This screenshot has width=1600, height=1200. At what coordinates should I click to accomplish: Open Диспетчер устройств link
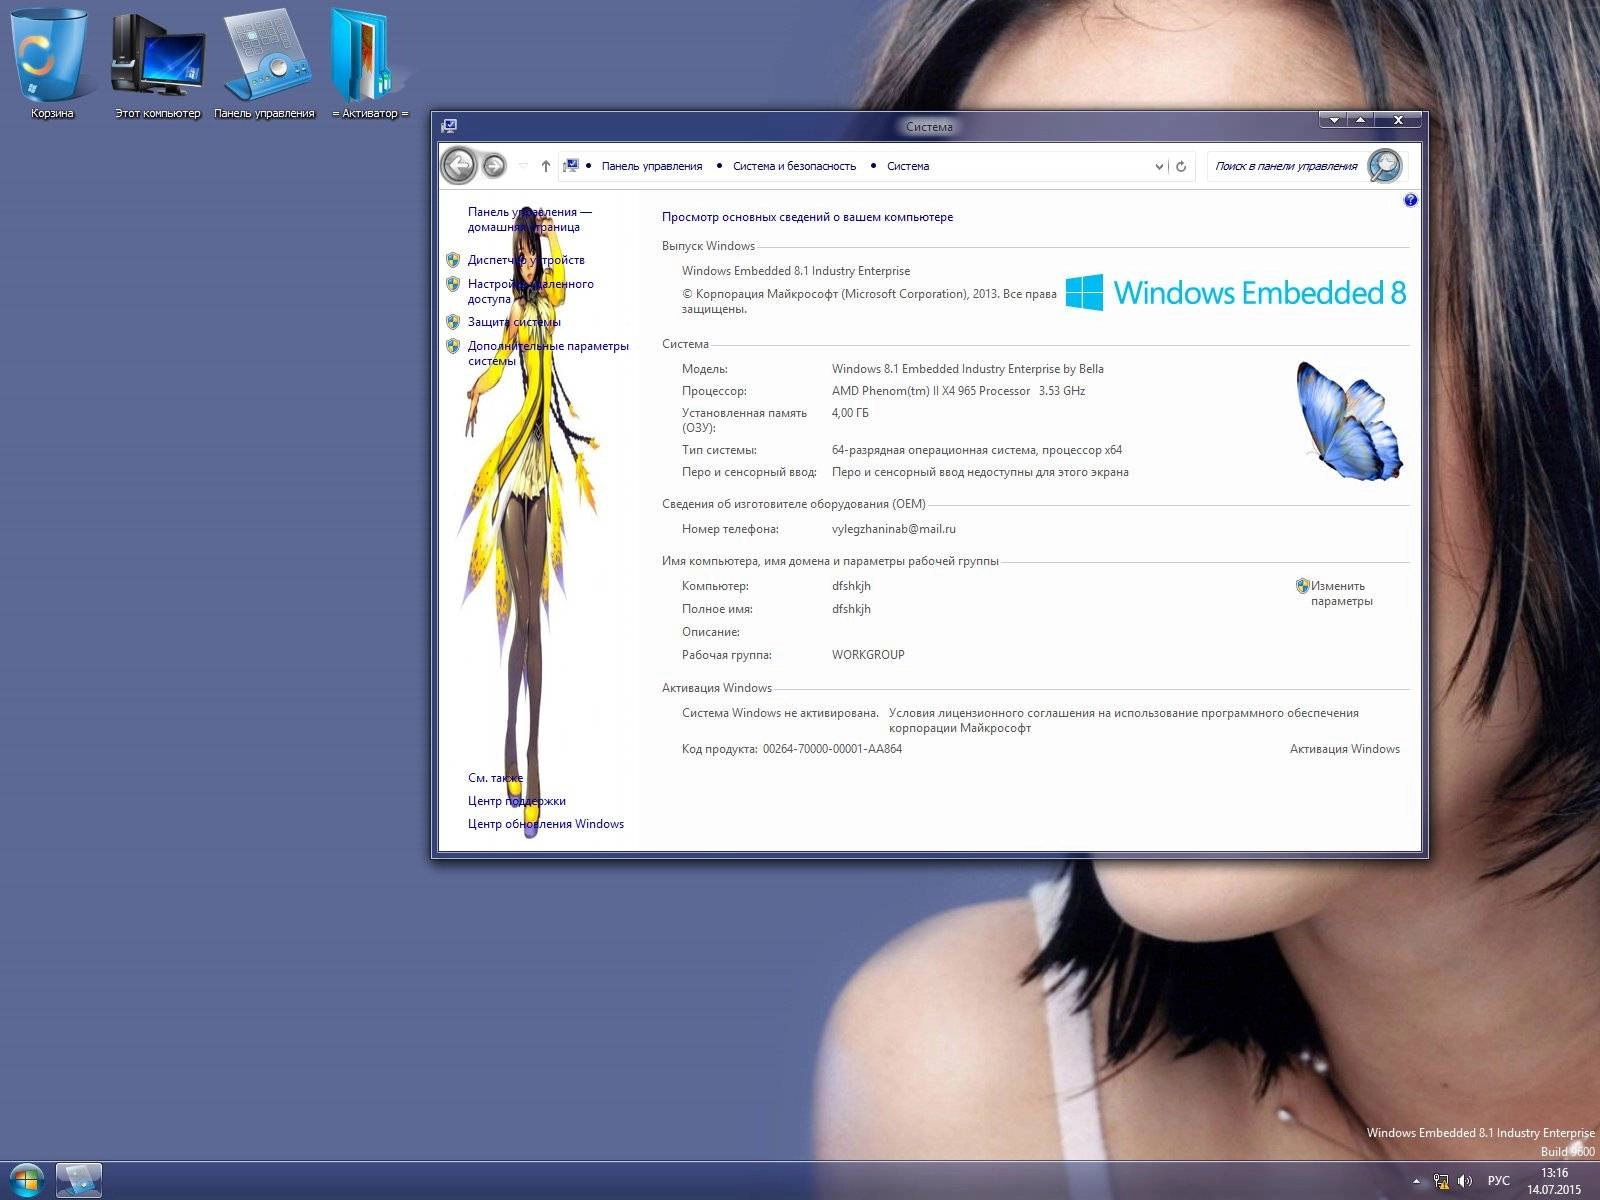pyautogui.click(x=526, y=260)
